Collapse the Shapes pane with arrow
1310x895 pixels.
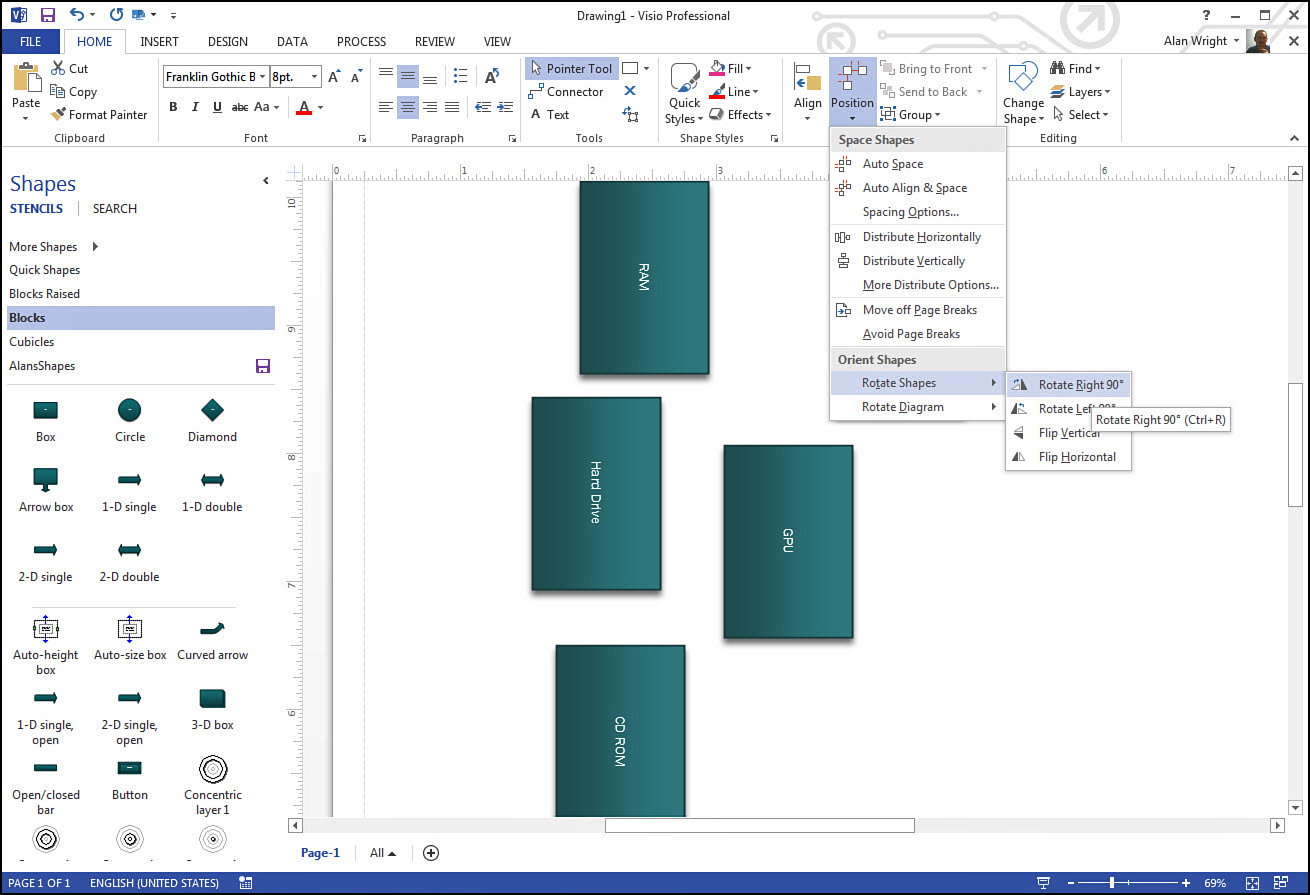(x=266, y=181)
